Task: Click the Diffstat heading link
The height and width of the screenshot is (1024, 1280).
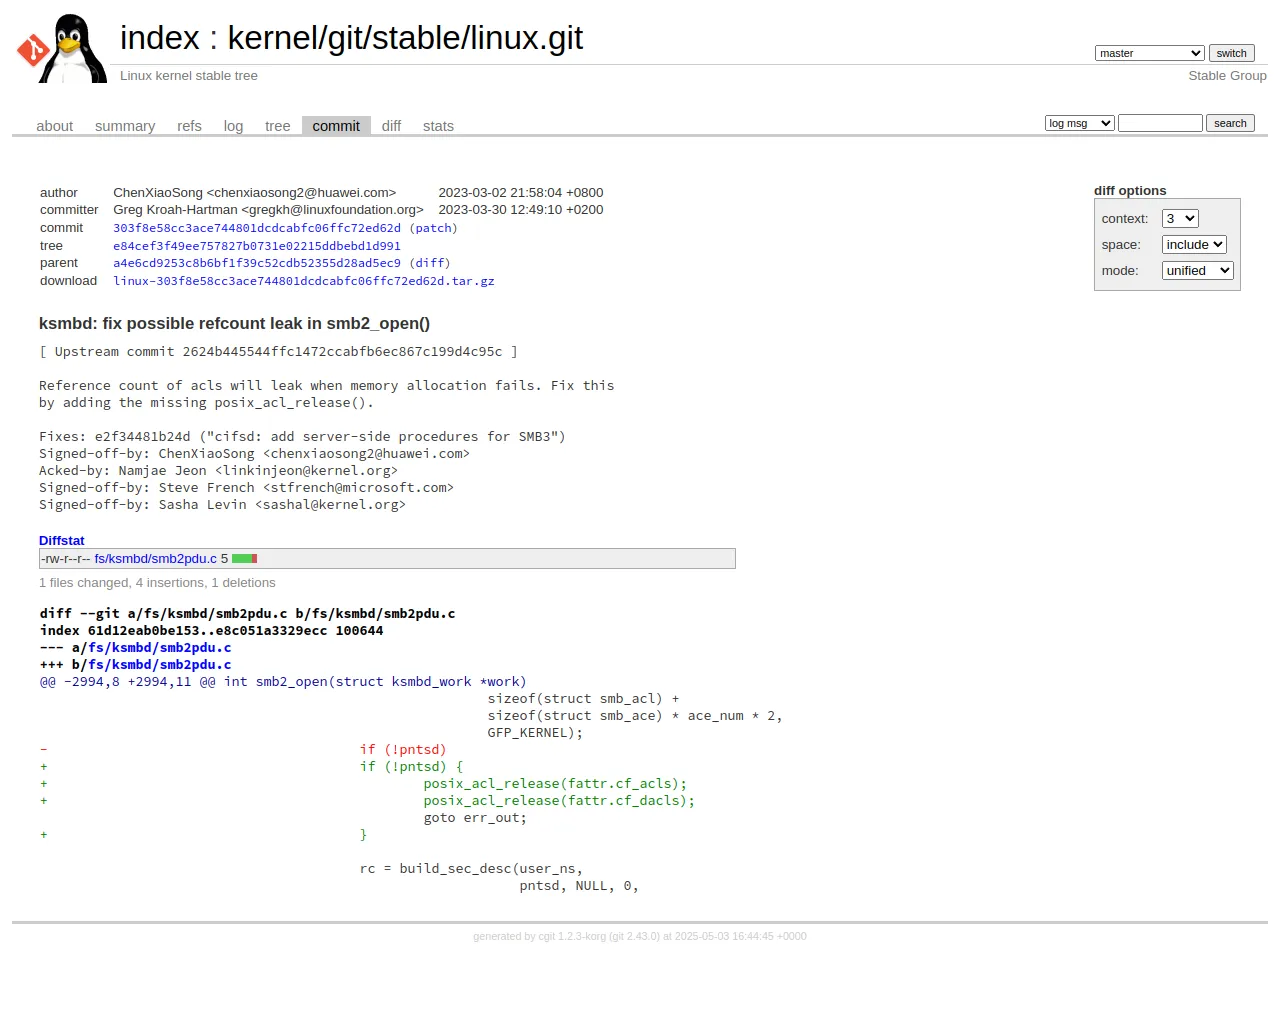Action: point(62,541)
